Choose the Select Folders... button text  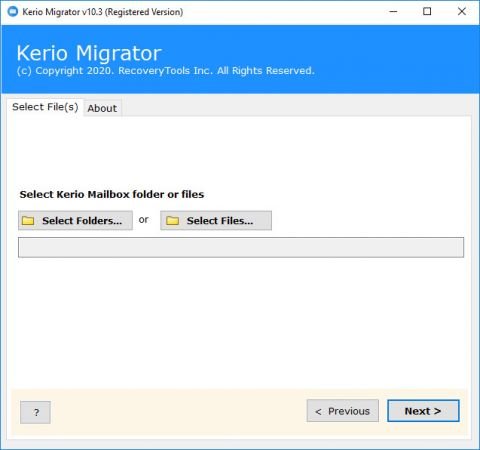click(82, 221)
